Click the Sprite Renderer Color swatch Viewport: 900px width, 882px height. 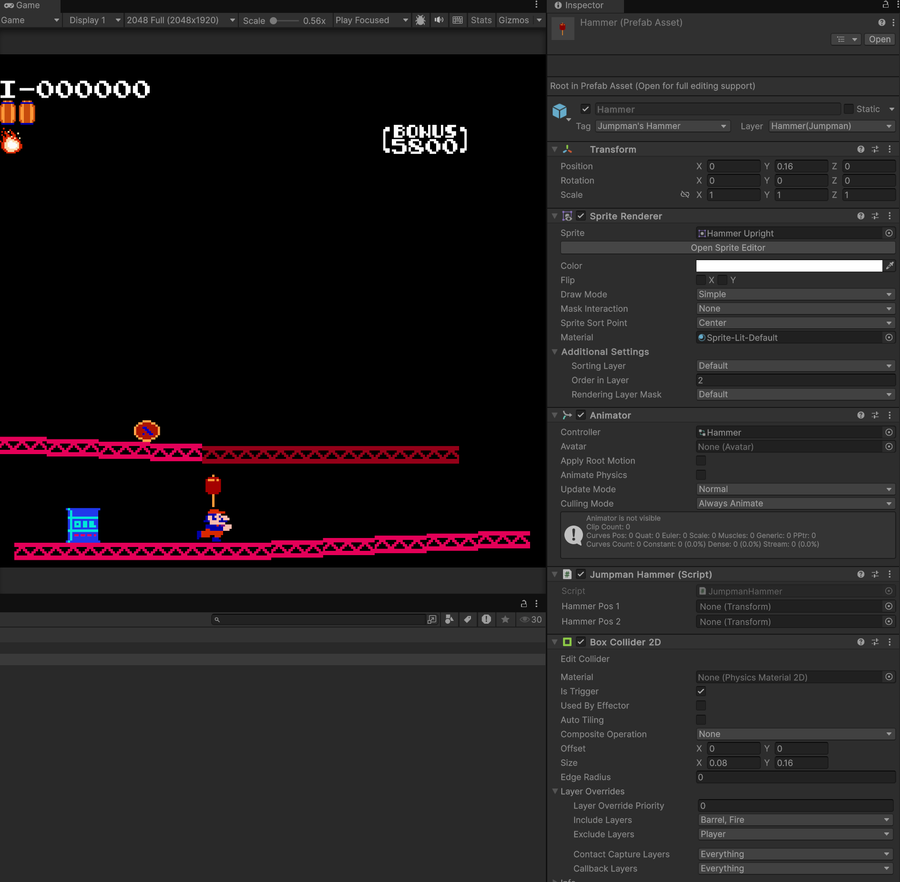point(789,266)
